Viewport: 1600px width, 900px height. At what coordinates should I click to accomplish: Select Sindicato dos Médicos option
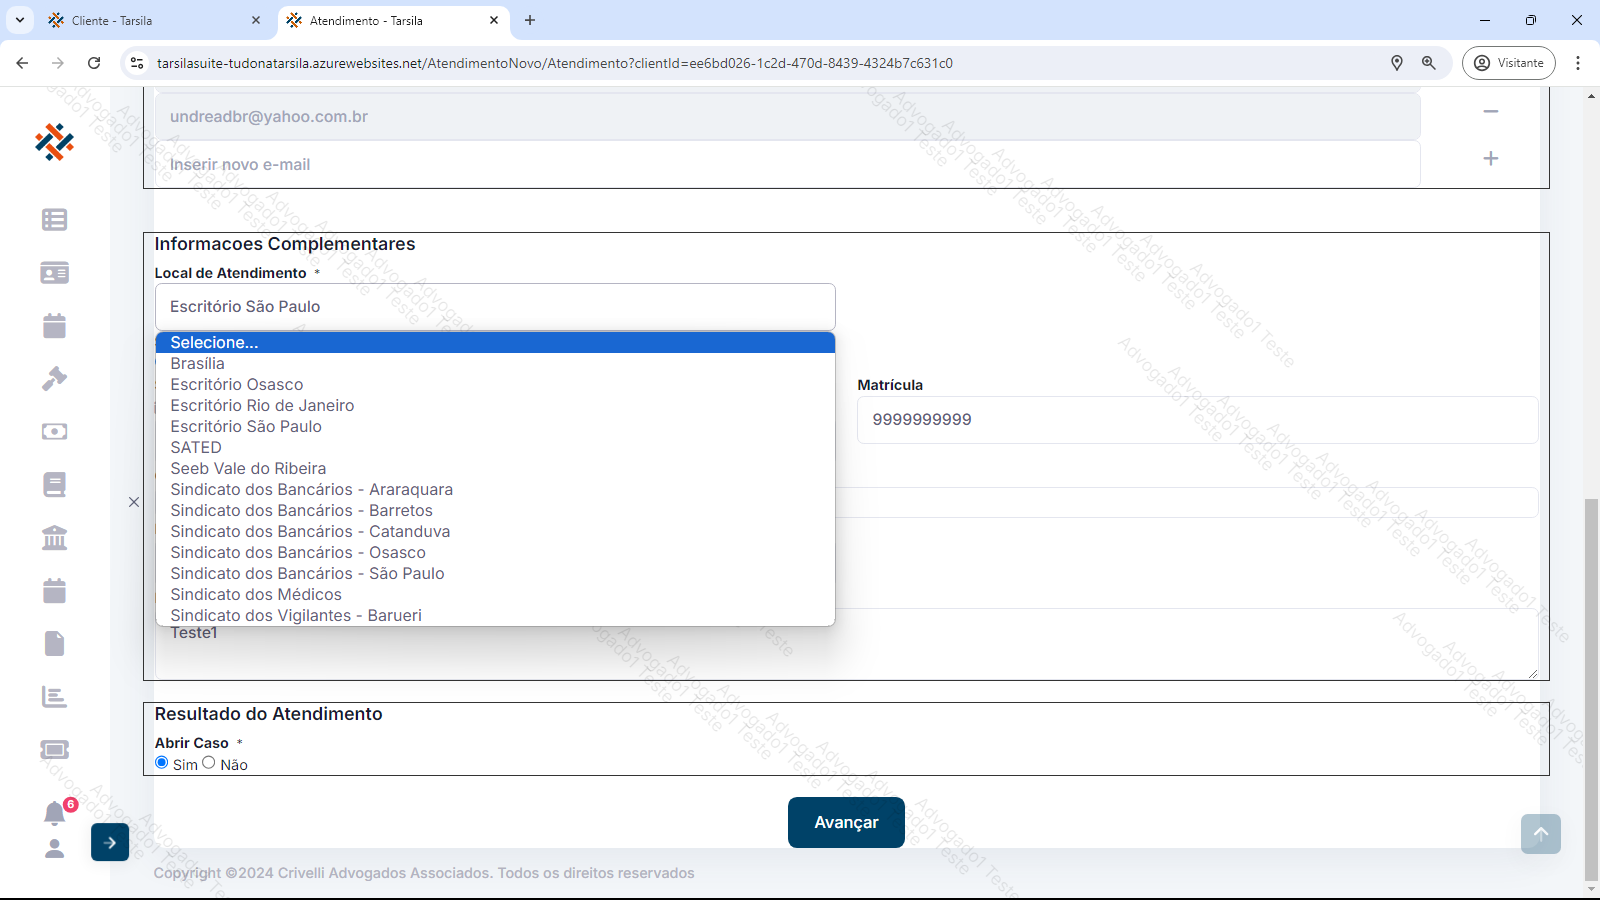click(256, 595)
